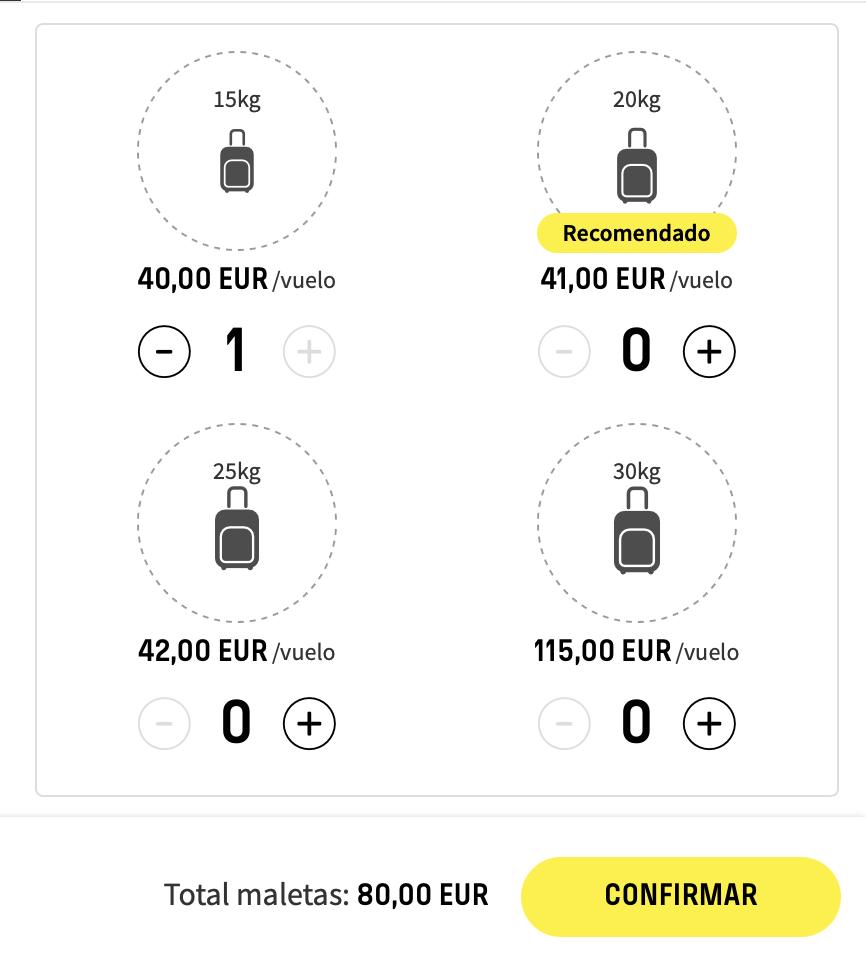This screenshot has height=962, width=866.
Task: Confirm the baggage selection with CONFIRMAR
Action: click(x=681, y=895)
